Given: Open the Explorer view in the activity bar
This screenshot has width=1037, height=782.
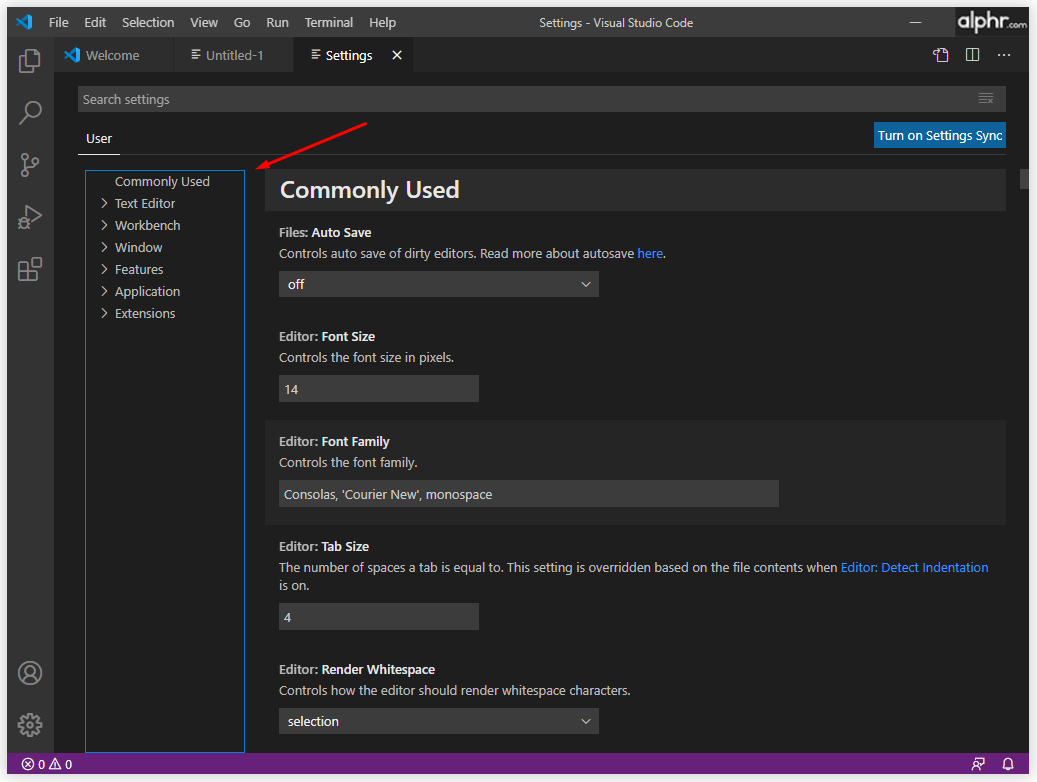Looking at the screenshot, I should [x=30, y=61].
